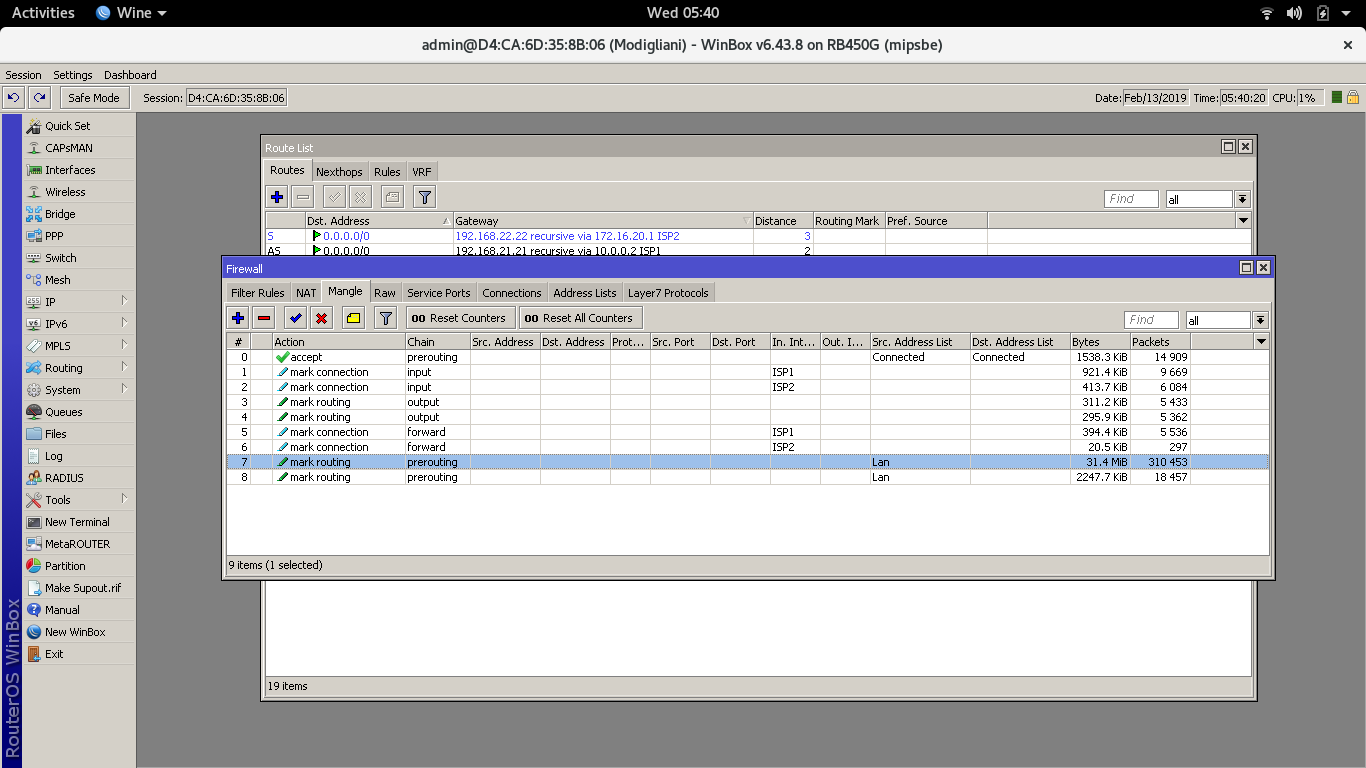The width and height of the screenshot is (1366, 768).
Task: Enable selected firewall rule with blue checkmark
Action: point(295,318)
